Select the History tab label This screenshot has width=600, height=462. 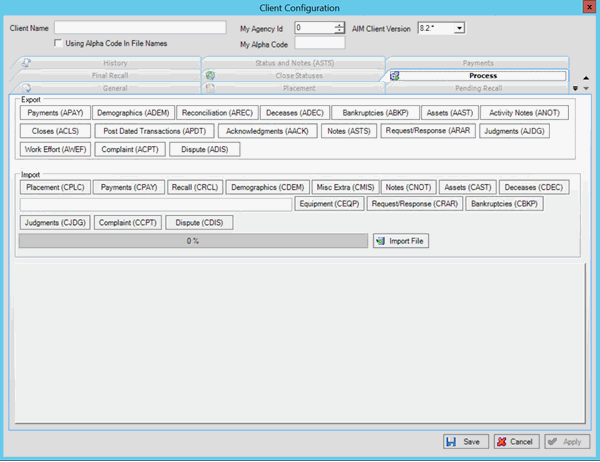pyautogui.click(x=115, y=63)
